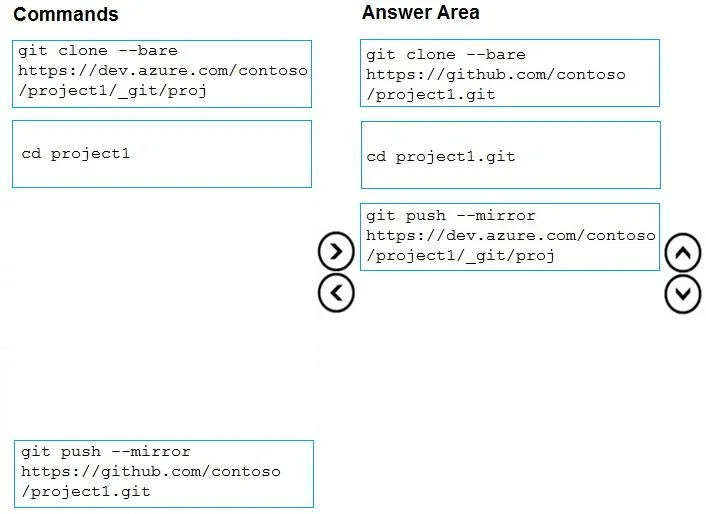Select the git clone --bare dev.azure.com command box
The image size is (706, 514).
(x=162, y=74)
